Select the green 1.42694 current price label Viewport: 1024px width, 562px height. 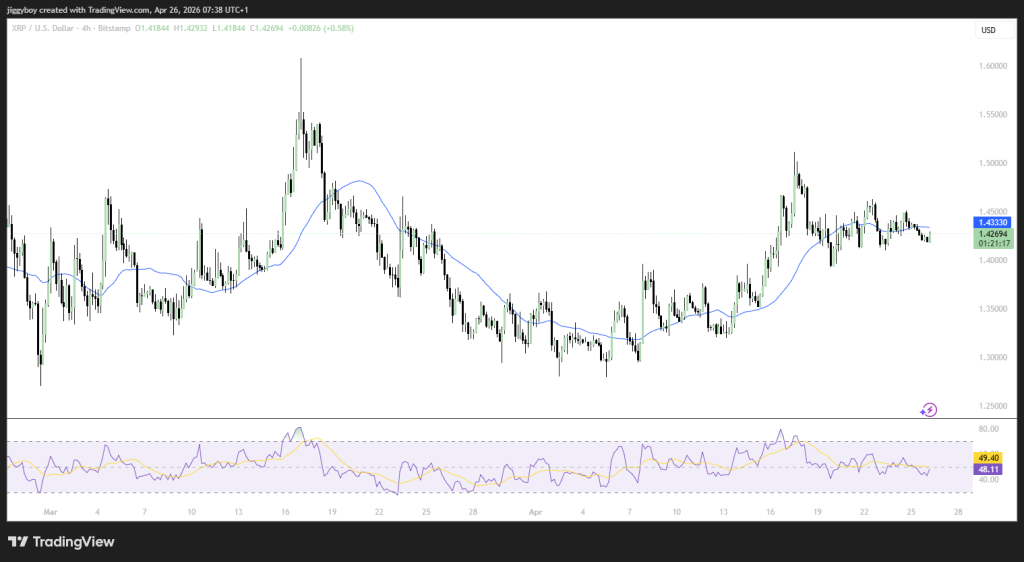point(992,235)
